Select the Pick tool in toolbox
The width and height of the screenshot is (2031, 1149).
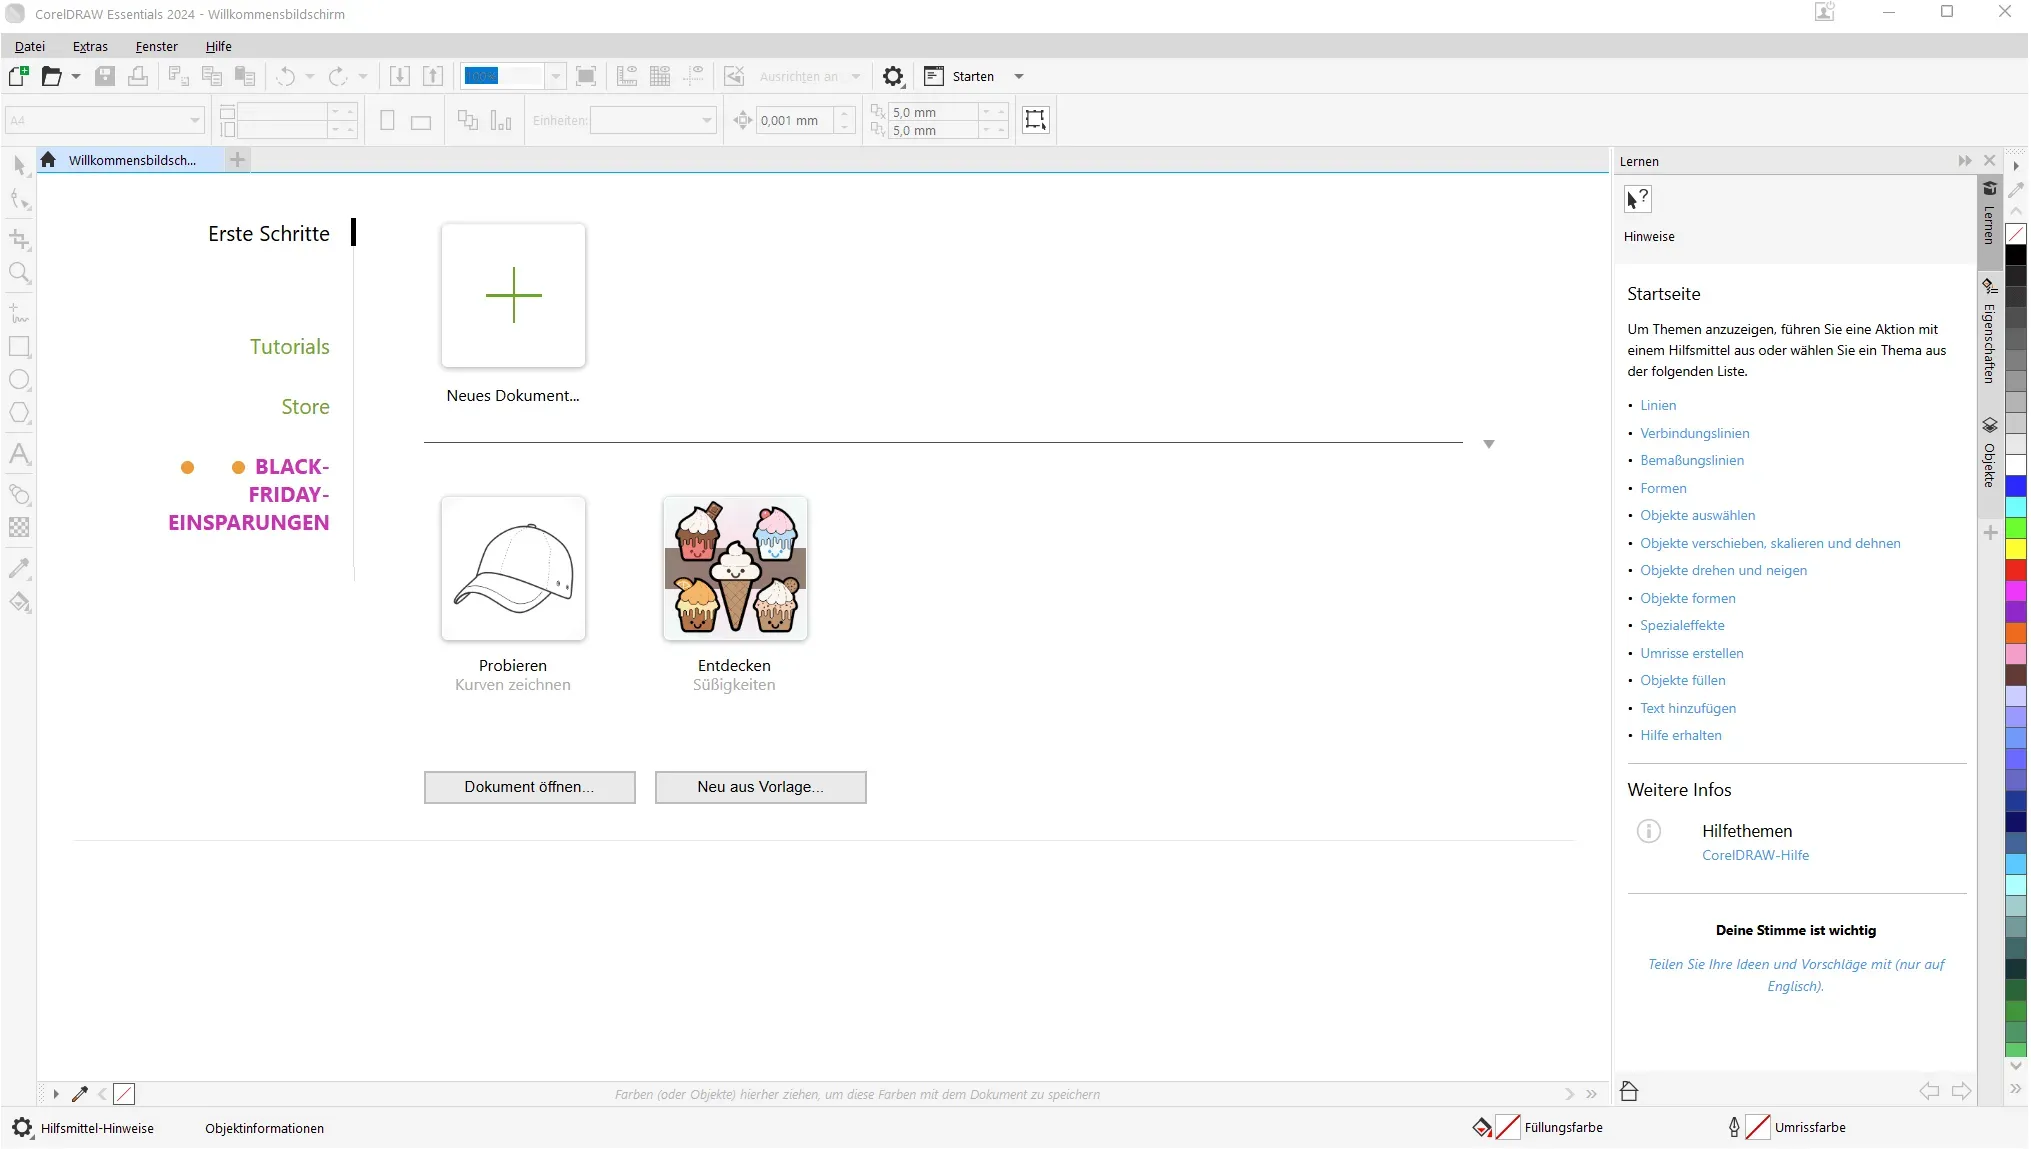pyautogui.click(x=20, y=165)
